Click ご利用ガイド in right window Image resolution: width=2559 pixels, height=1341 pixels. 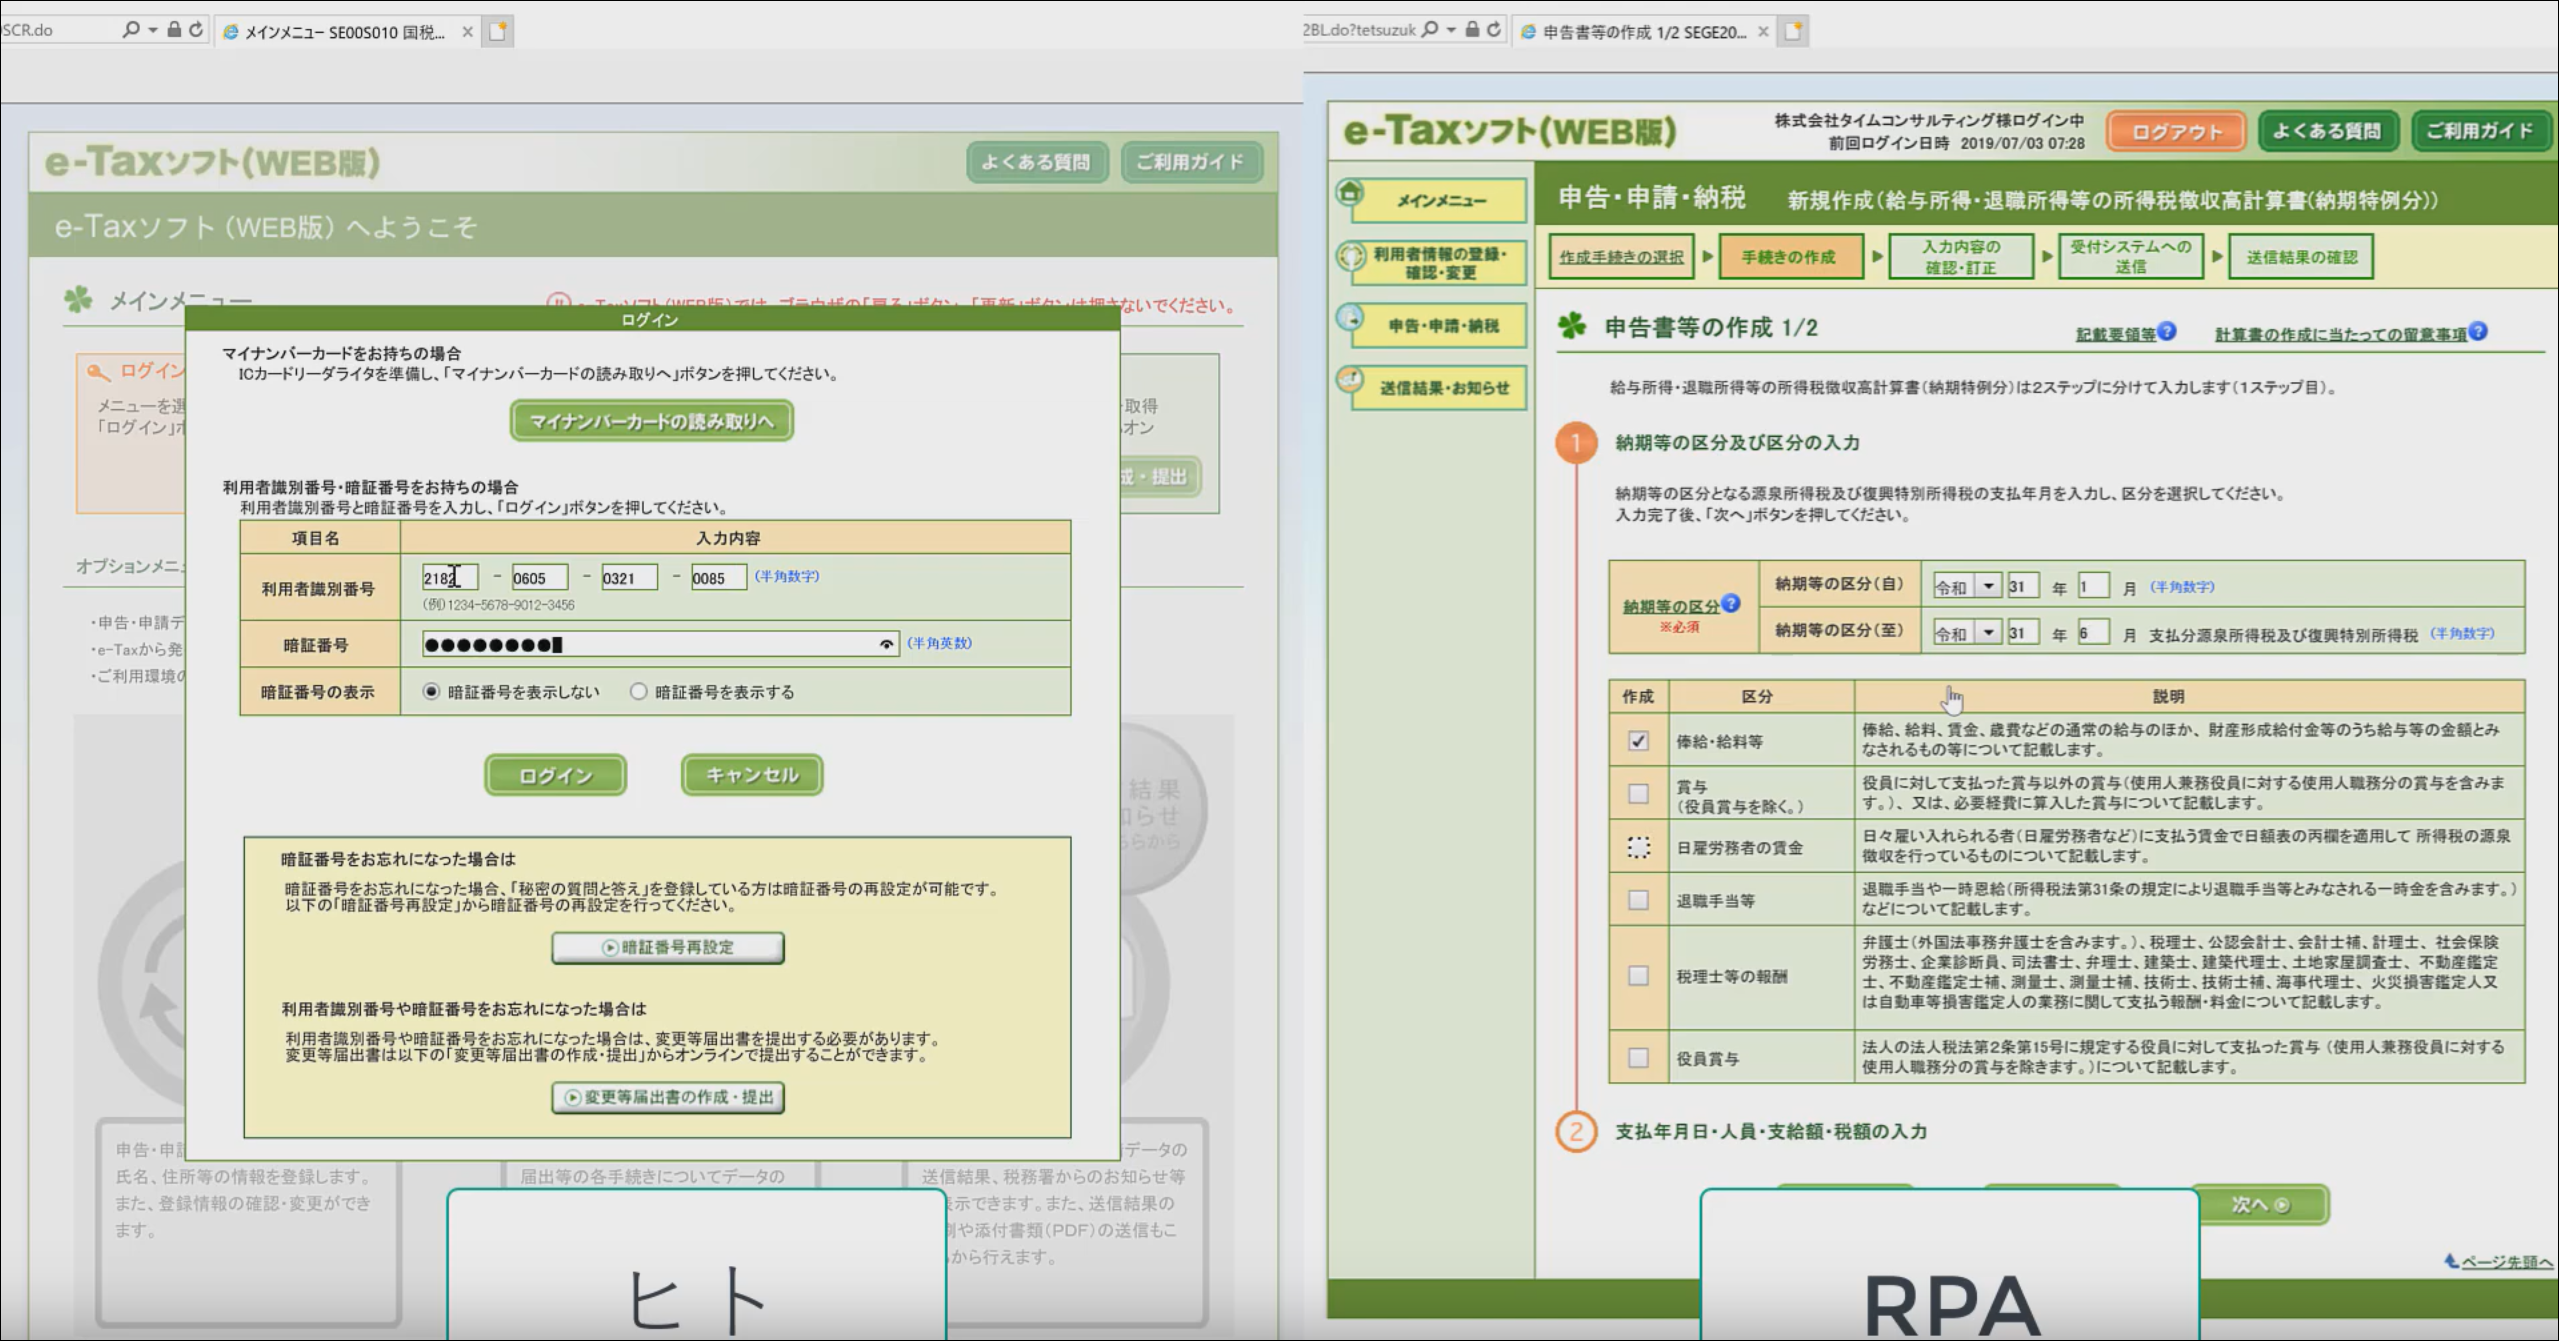click(x=2480, y=131)
